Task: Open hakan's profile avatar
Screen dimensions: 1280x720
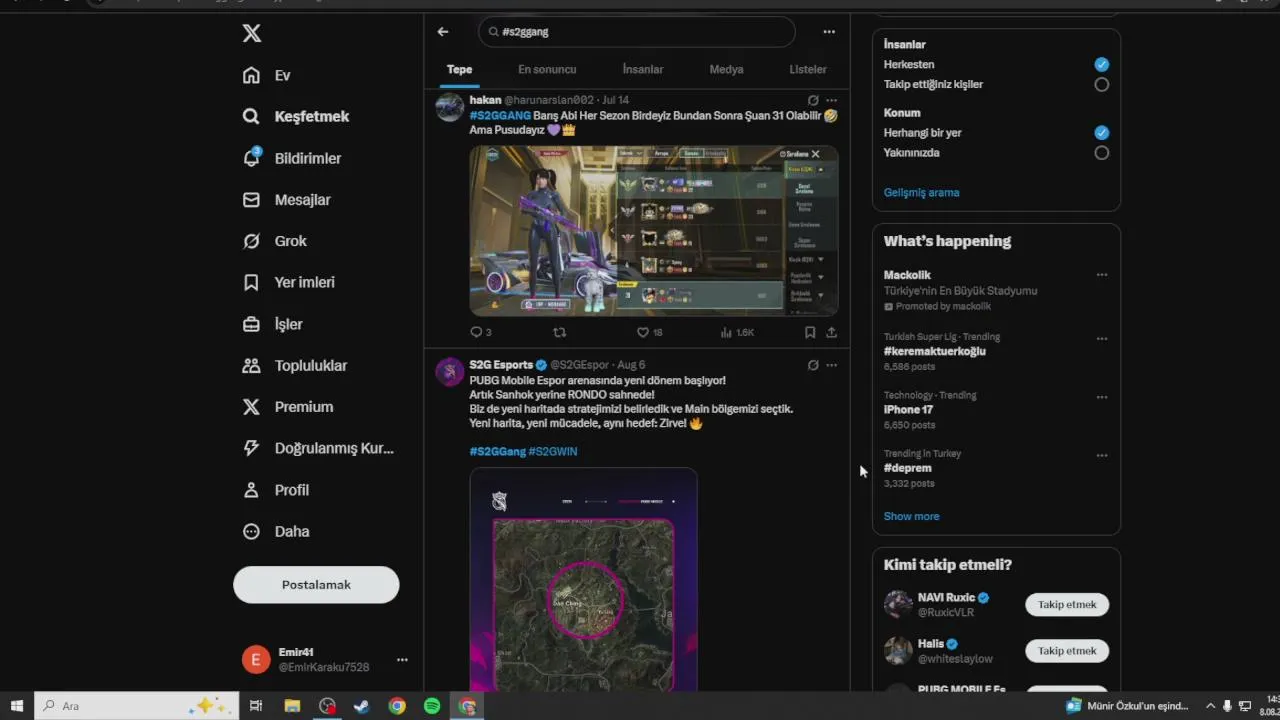Action: [450, 107]
